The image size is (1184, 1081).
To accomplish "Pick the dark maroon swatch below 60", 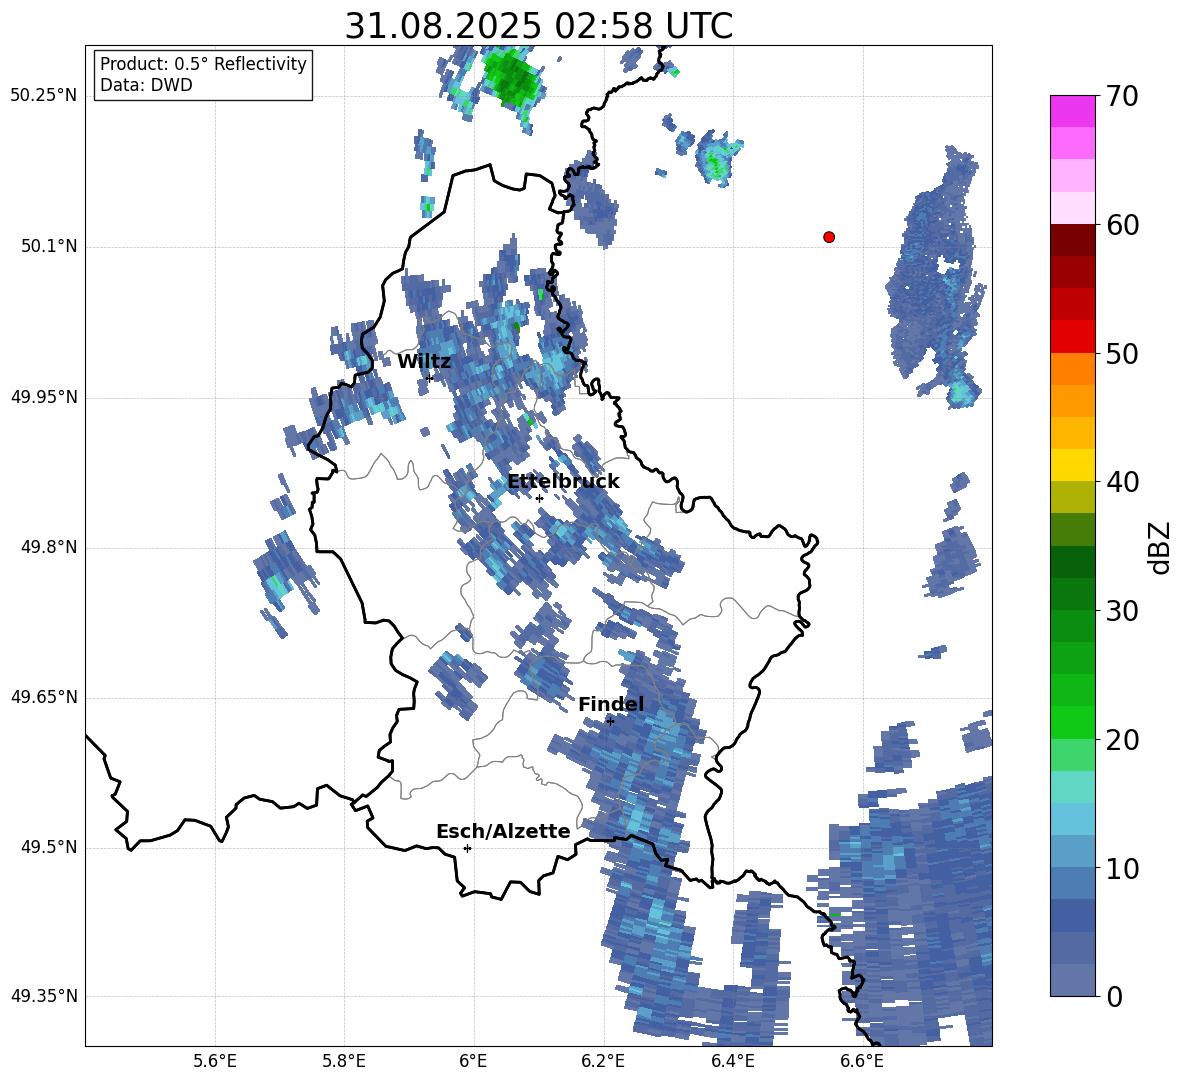I will click(1073, 240).
